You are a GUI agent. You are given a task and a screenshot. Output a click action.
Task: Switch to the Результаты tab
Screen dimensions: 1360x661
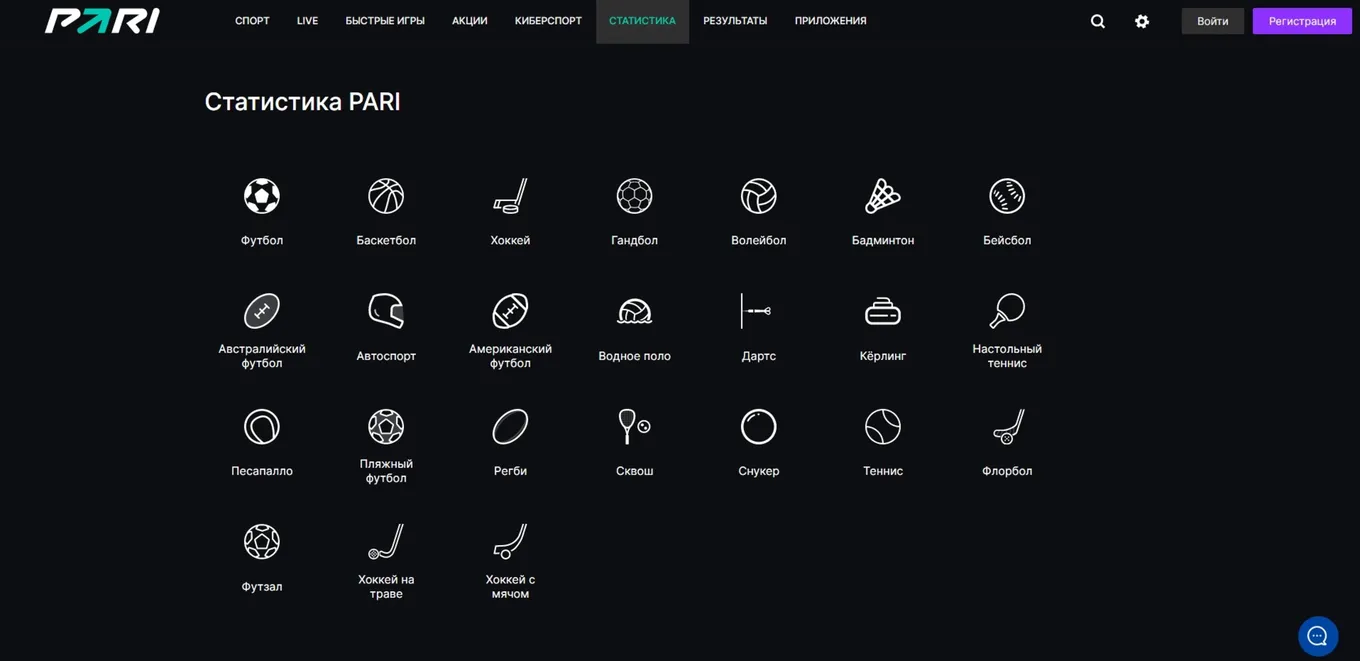[x=735, y=21]
